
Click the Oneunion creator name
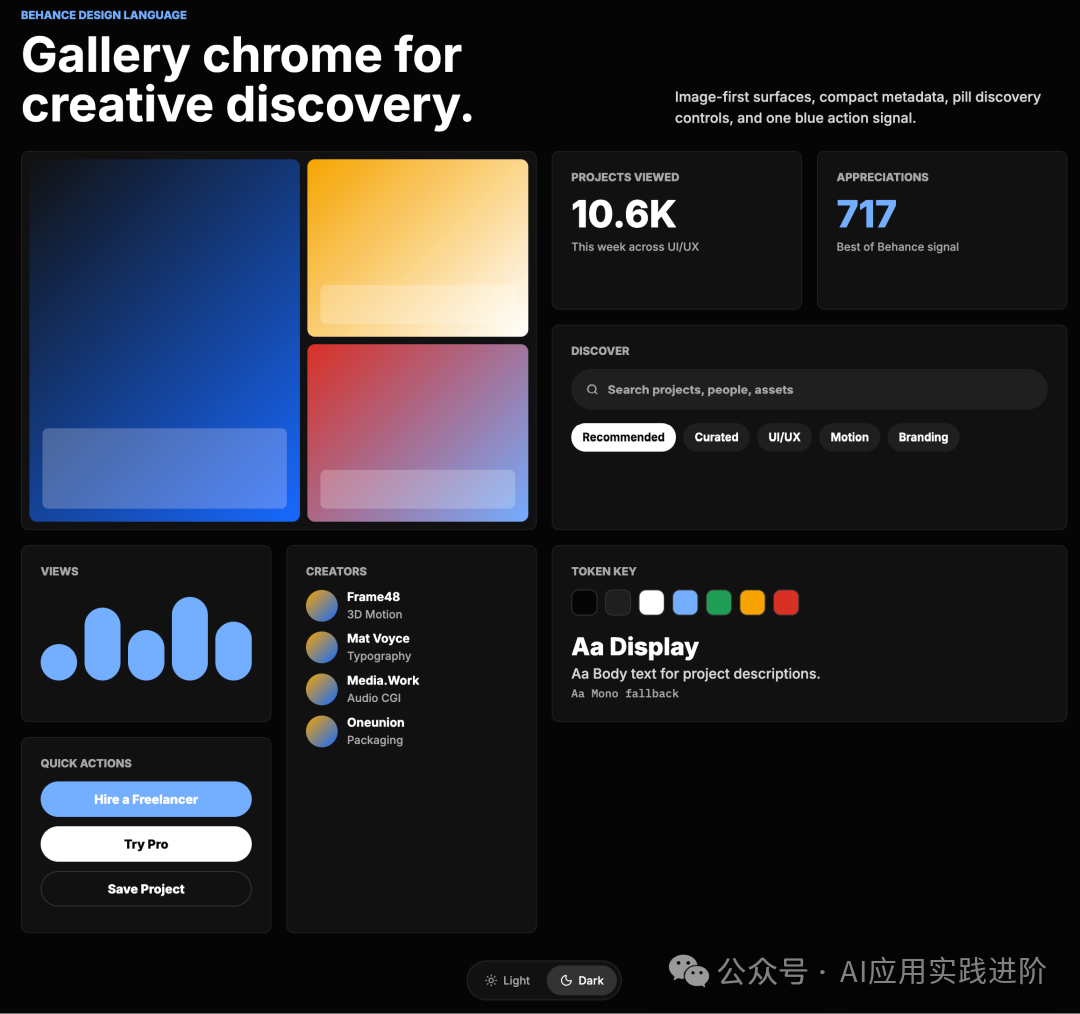tap(375, 723)
